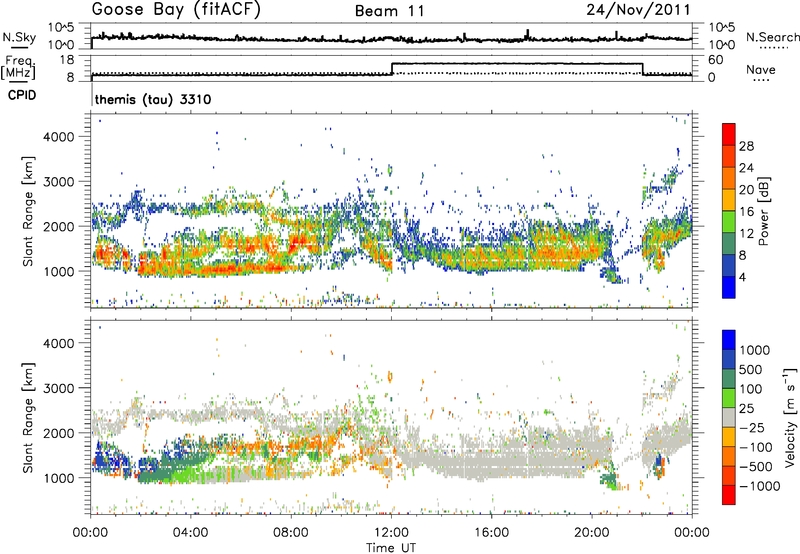Select the "20:00" time tick label
The width and height of the screenshot is (800, 554).
pyautogui.click(x=591, y=533)
